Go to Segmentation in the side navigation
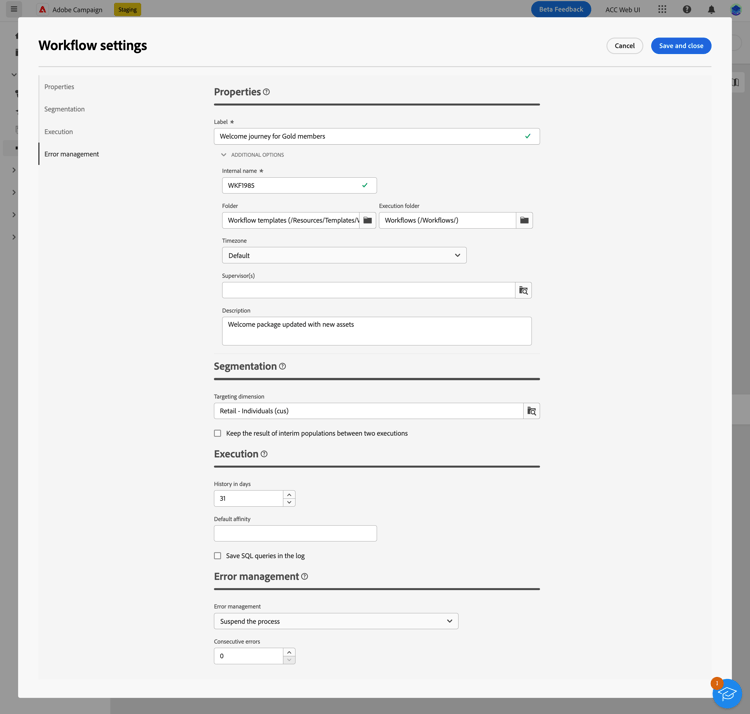Screen dimensions: 750x714 [x=65, y=109]
